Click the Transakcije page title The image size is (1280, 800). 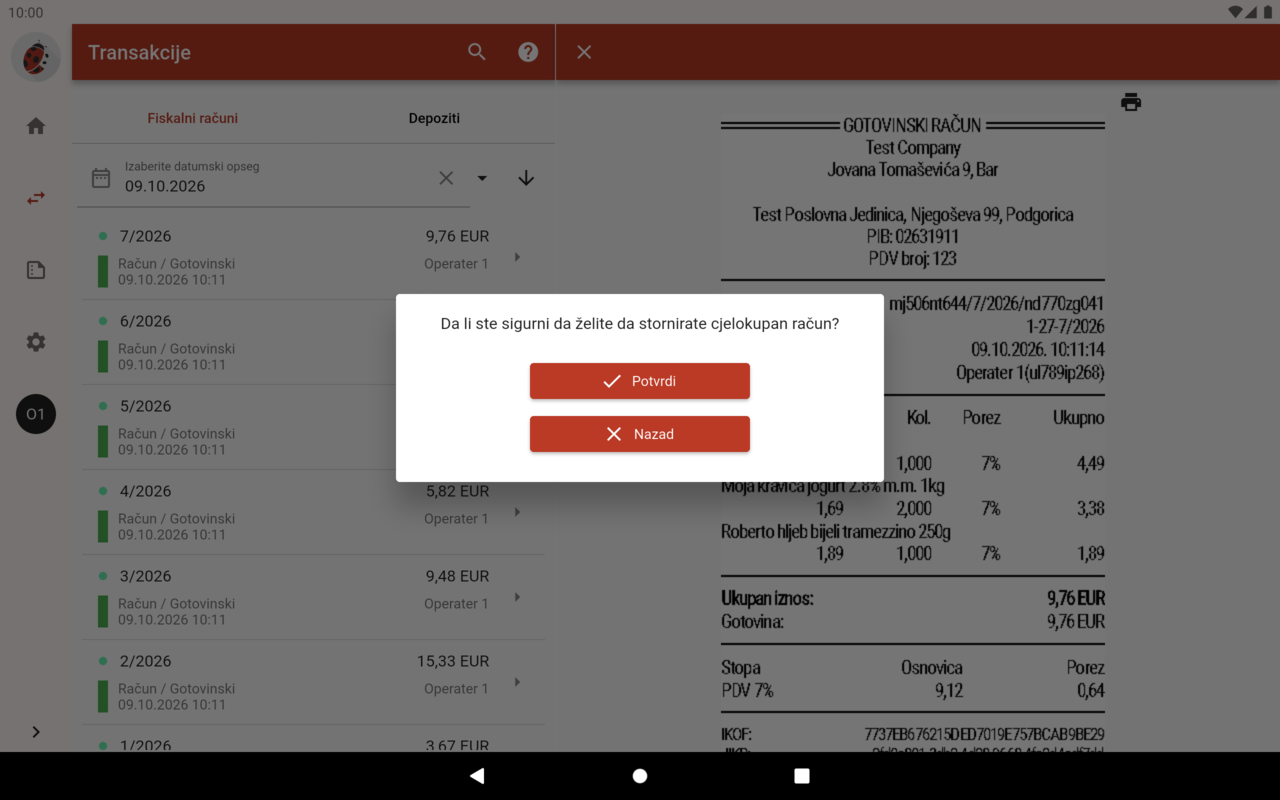tap(139, 52)
